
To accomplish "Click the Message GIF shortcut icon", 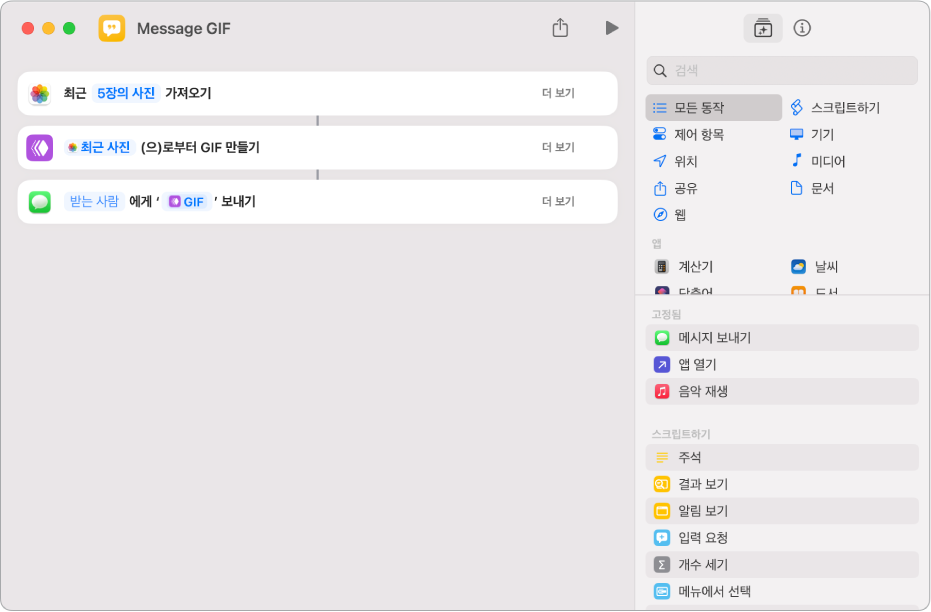I will click(112, 28).
